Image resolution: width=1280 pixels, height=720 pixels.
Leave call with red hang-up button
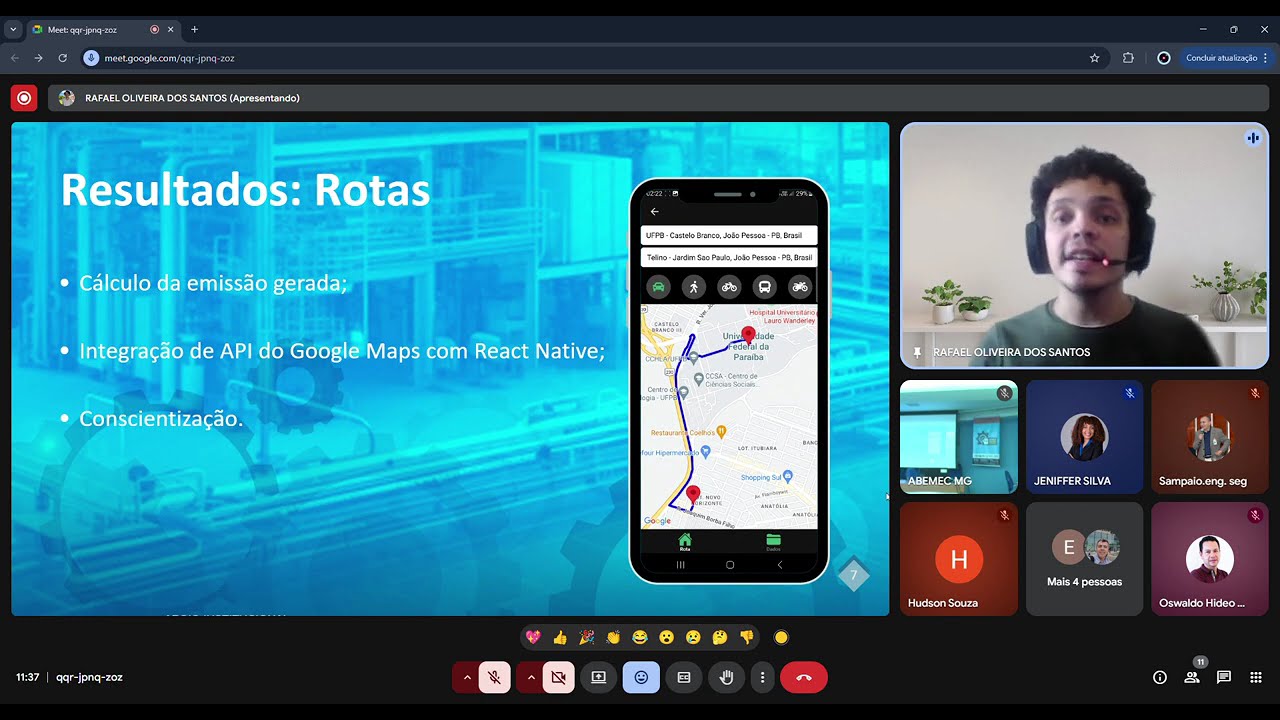(804, 677)
